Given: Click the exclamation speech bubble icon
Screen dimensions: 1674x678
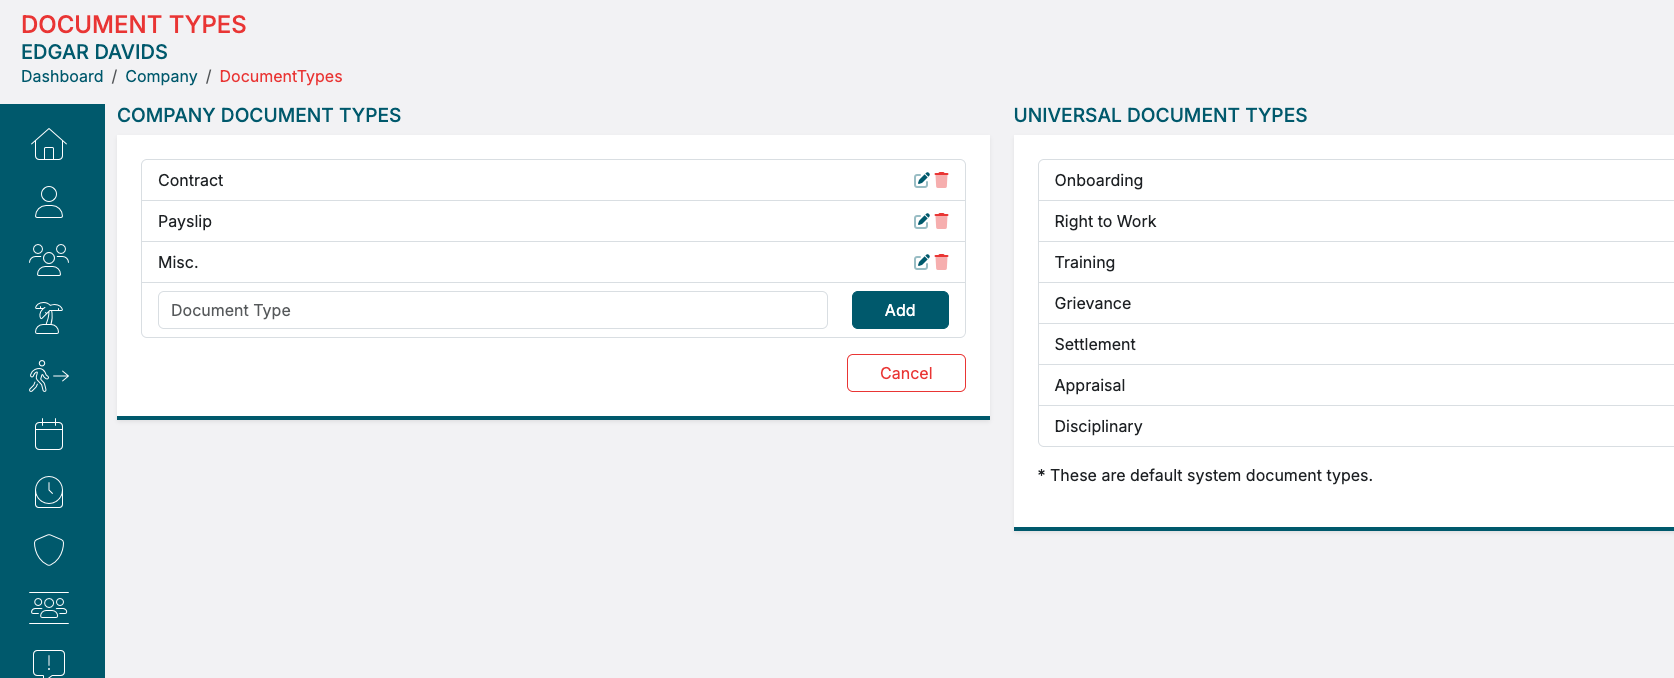Looking at the screenshot, I should click(49, 663).
